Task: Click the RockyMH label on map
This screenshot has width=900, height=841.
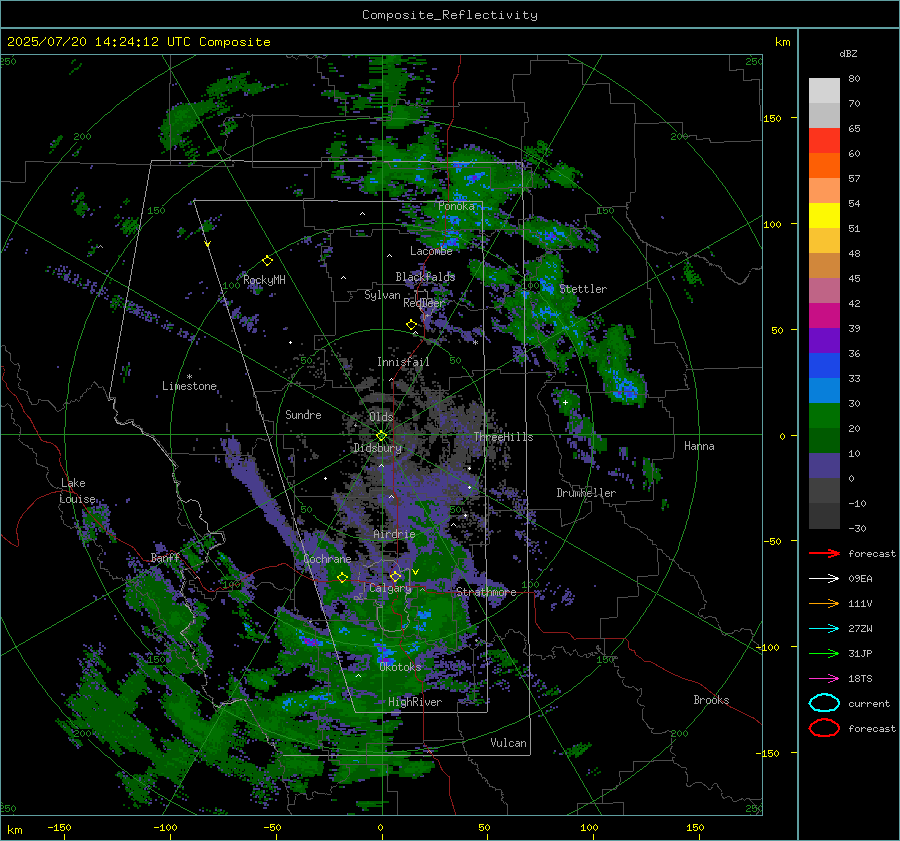Action: tap(264, 280)
